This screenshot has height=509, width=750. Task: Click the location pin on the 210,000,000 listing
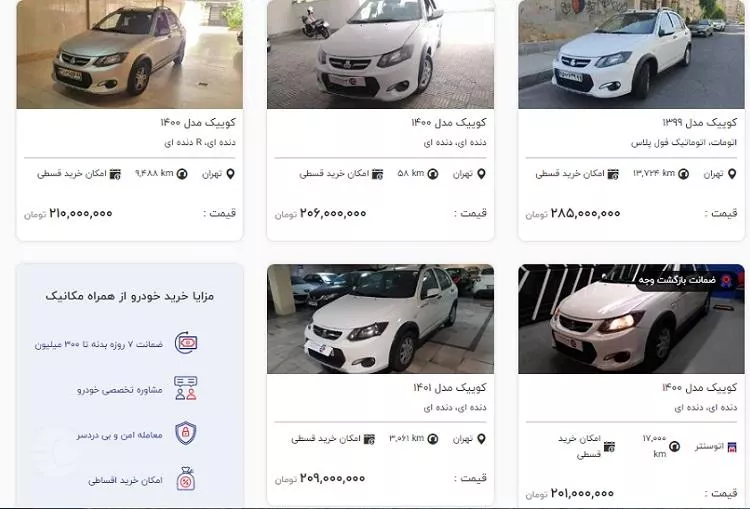[x=231, y=174]
